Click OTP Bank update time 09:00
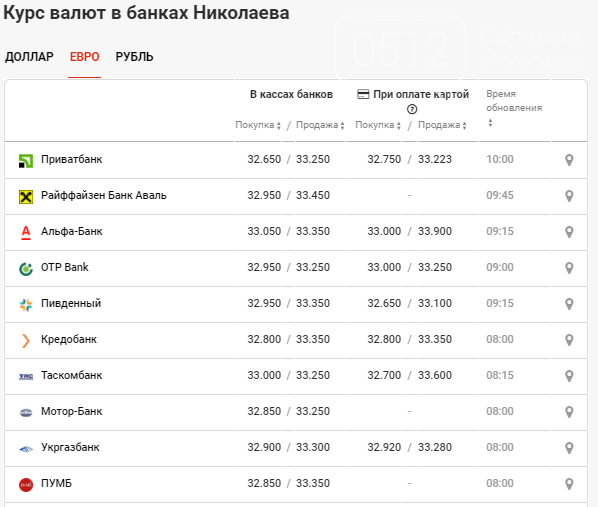Viewport: 598px width, 507px height. pos(500,267)
